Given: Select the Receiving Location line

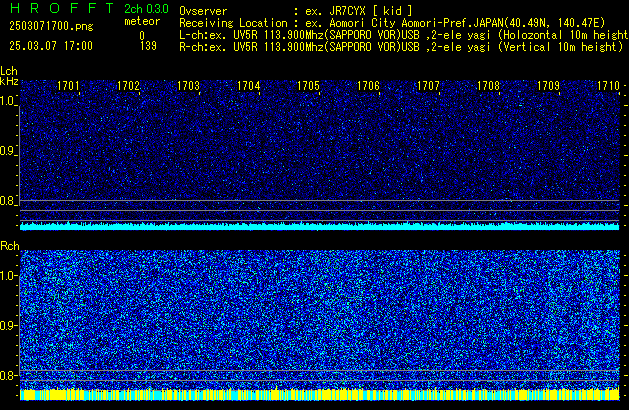Looking at the screenshot, I should point(392,23).
